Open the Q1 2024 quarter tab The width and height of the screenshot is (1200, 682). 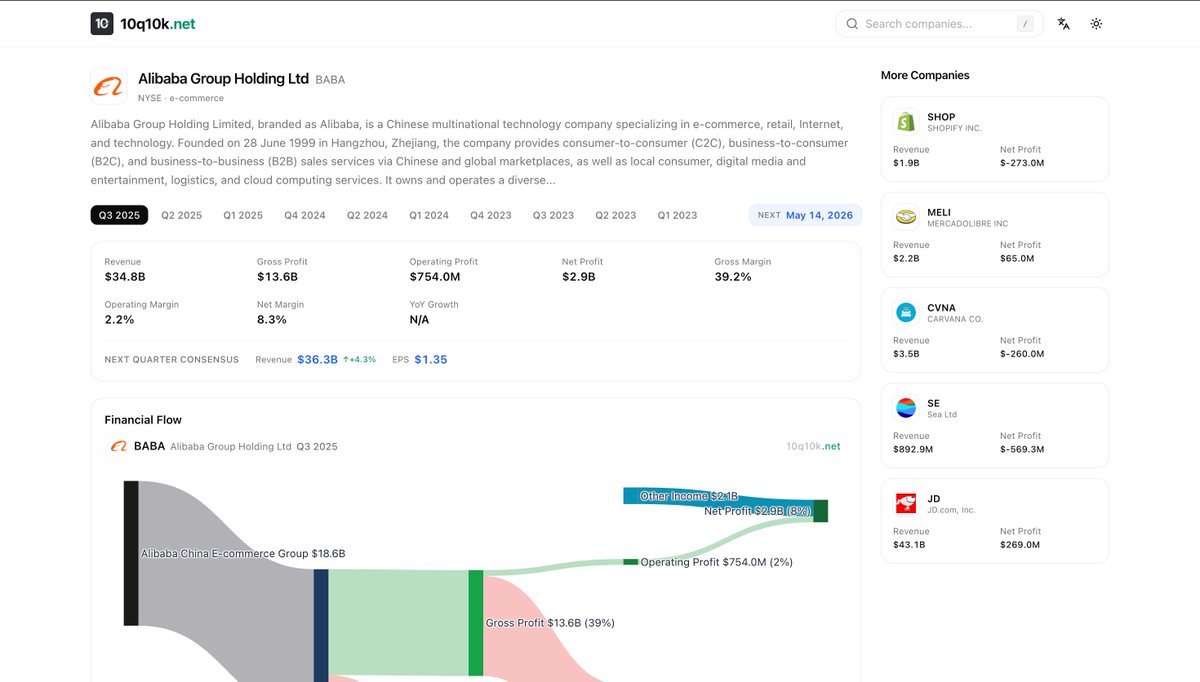(x=429, y=215)
